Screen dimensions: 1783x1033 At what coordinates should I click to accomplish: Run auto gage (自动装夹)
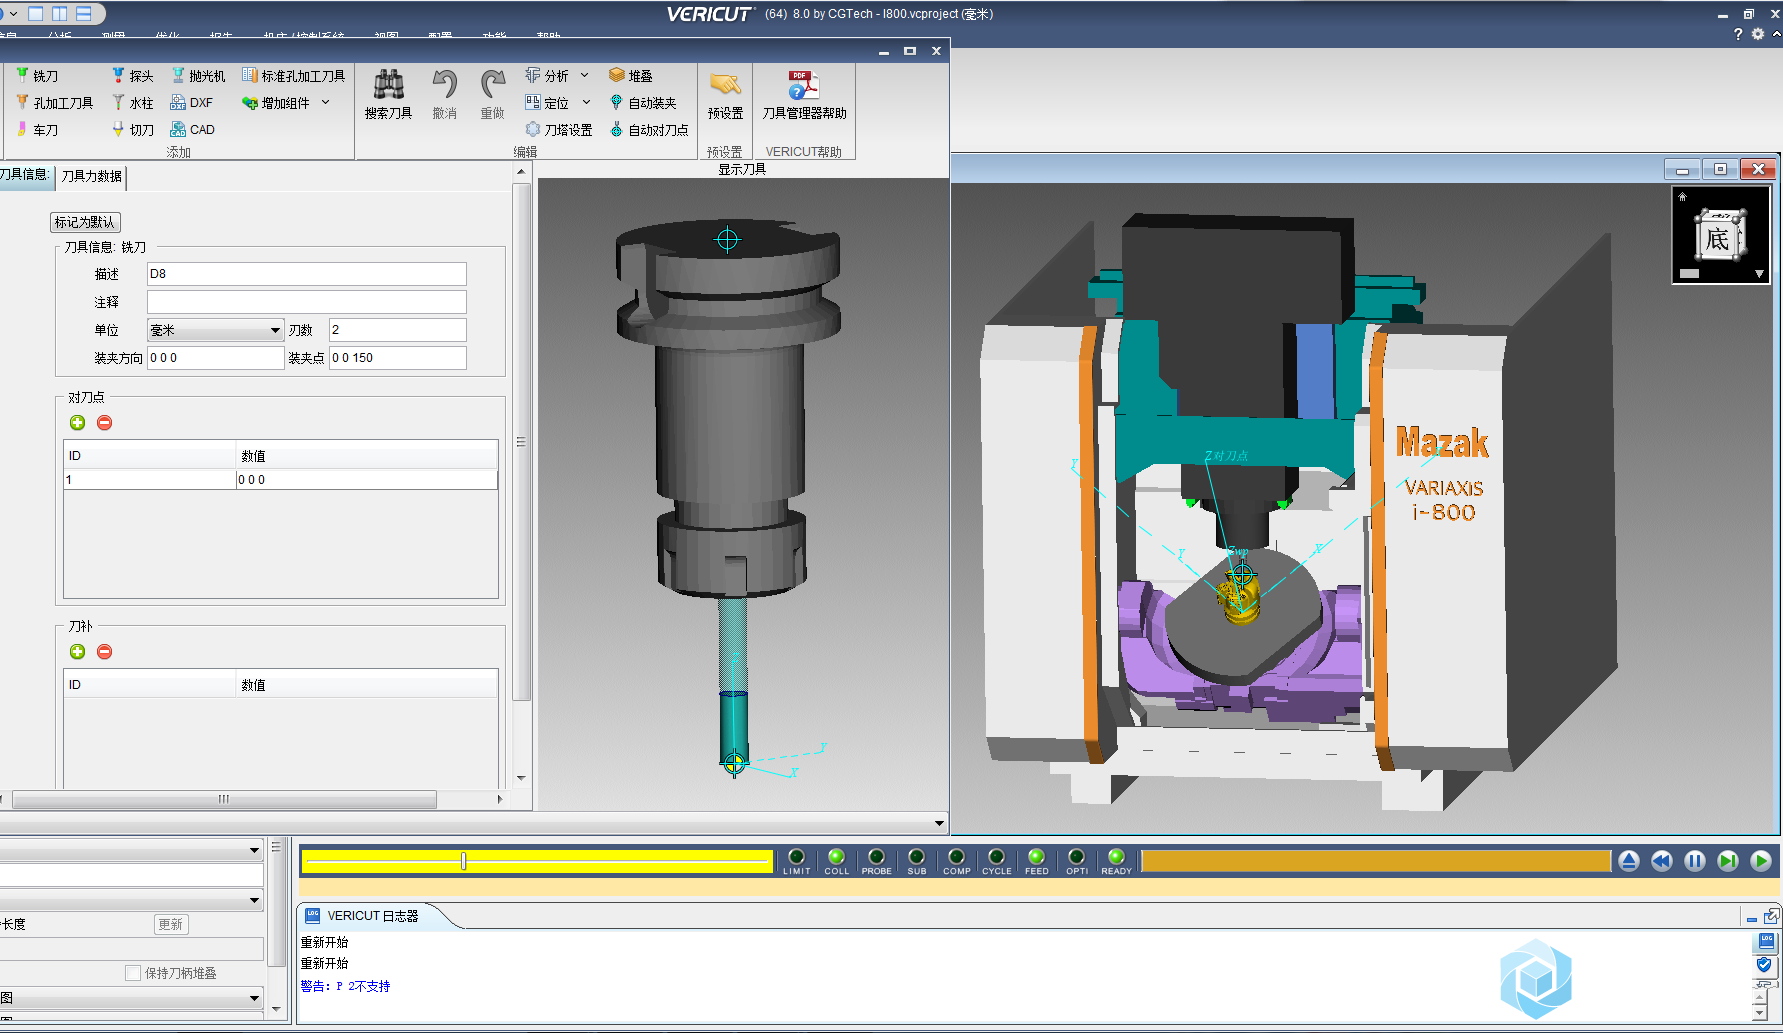(642, 103)
